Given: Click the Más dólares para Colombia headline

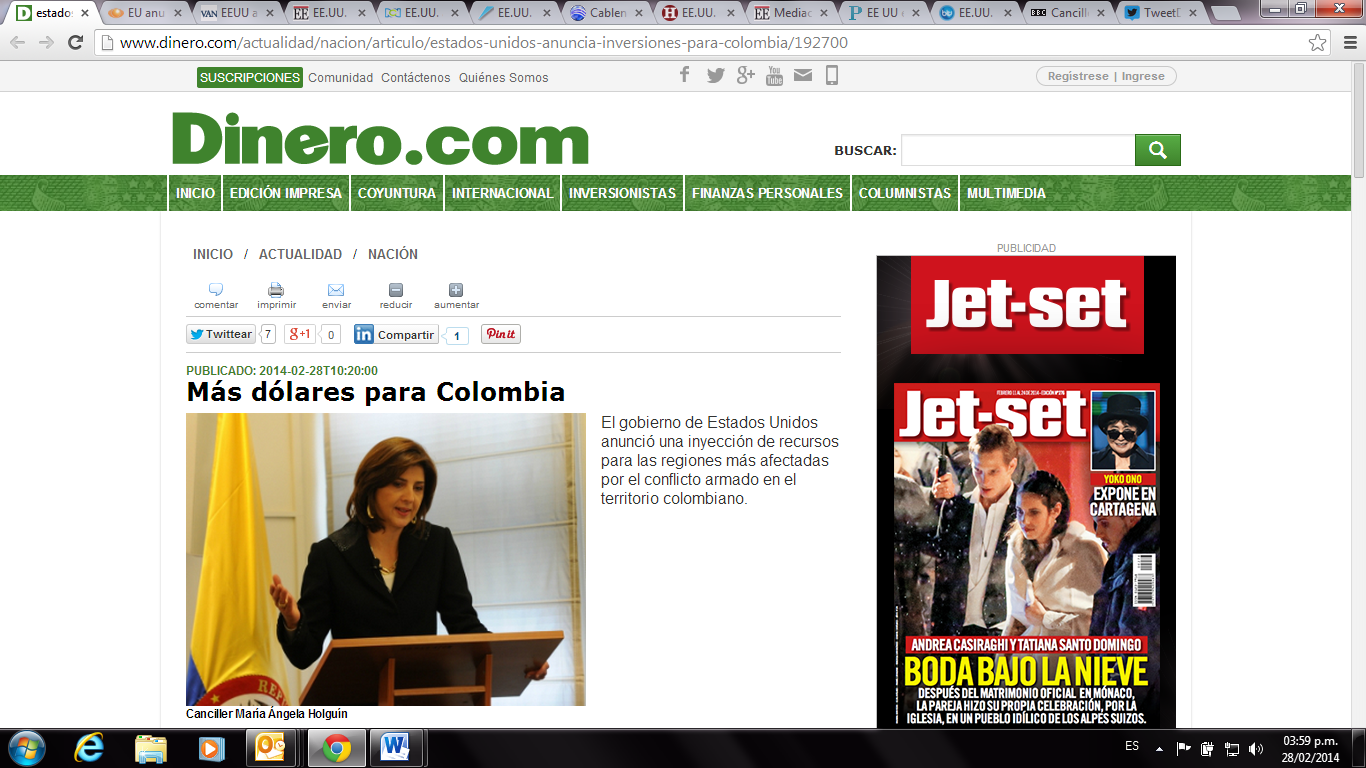Looking at the screenshot, I should (376, 392).
